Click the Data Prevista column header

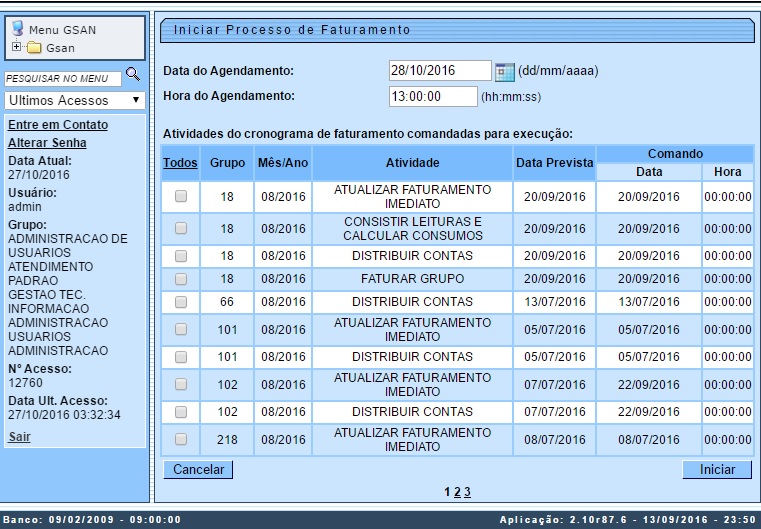tap(554, 163)
